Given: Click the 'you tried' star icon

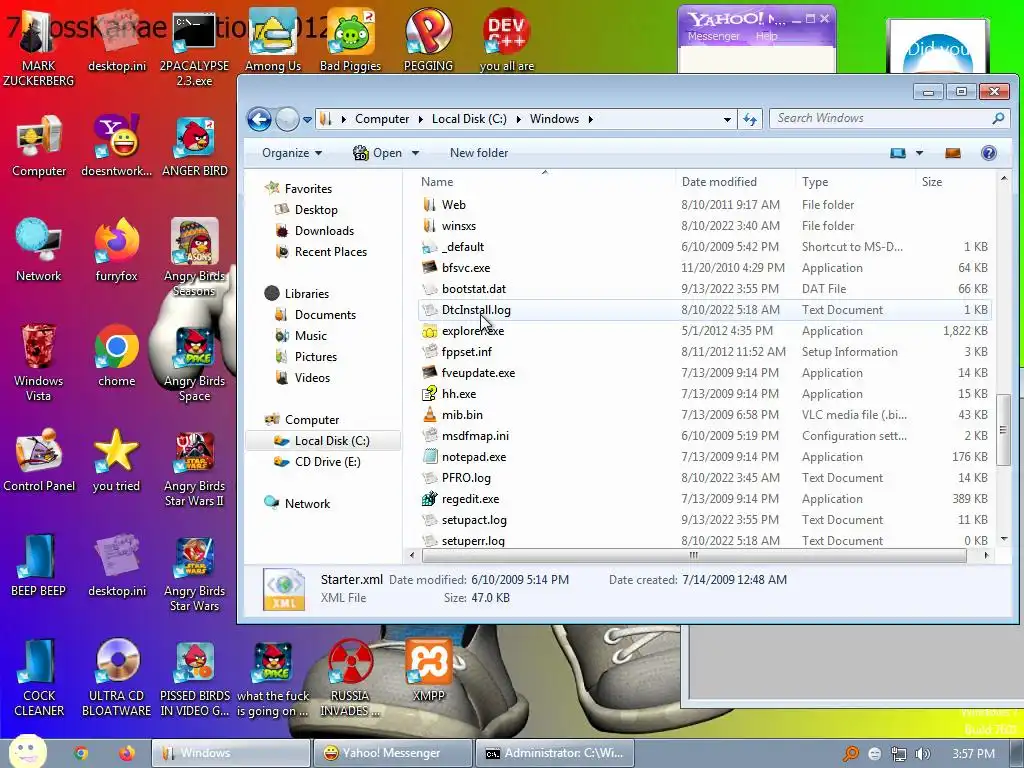Looking at the screenshot, I should click(x=116, y=461).
